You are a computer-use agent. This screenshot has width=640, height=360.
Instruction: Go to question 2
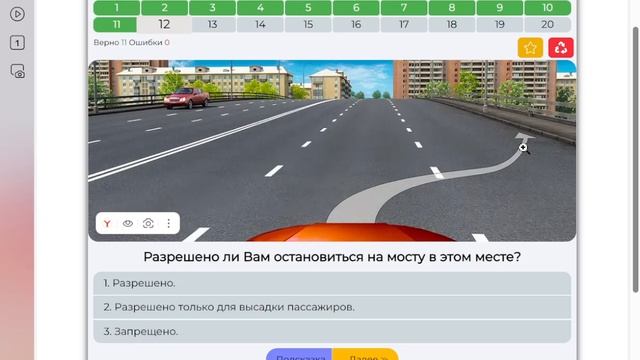click(164, 8)
